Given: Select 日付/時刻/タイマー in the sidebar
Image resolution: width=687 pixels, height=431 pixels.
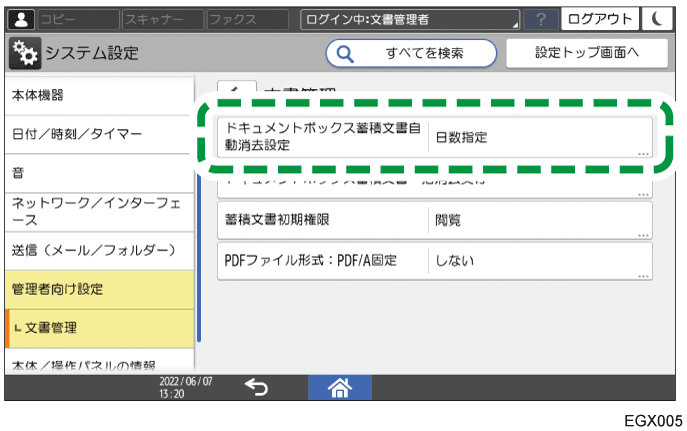Looking at the screenshot, I should coord(99,134).
